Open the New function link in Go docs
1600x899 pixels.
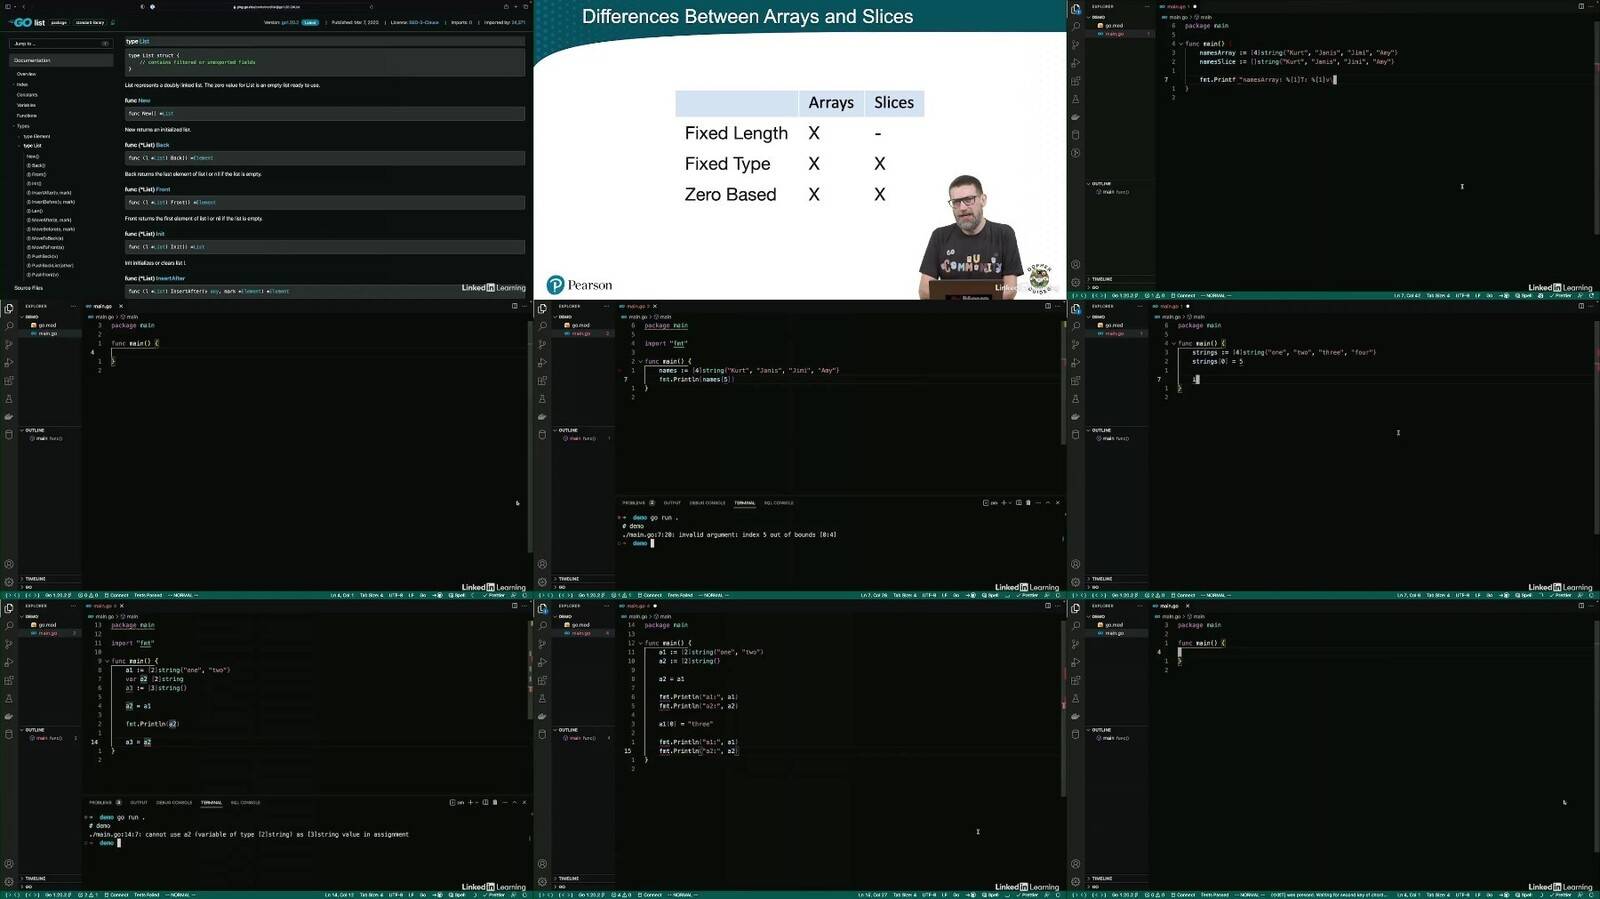(144, 100)
